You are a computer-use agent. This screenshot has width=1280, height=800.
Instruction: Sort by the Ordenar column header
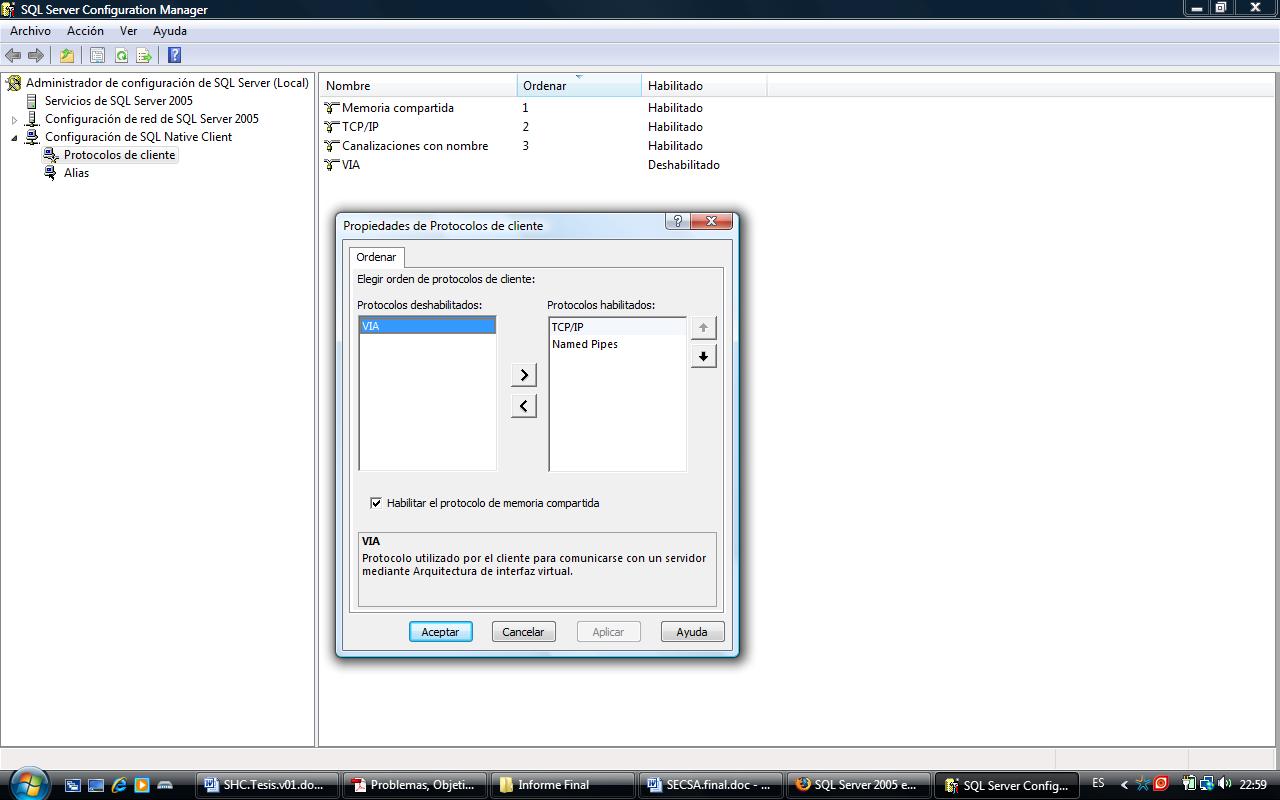579,86
